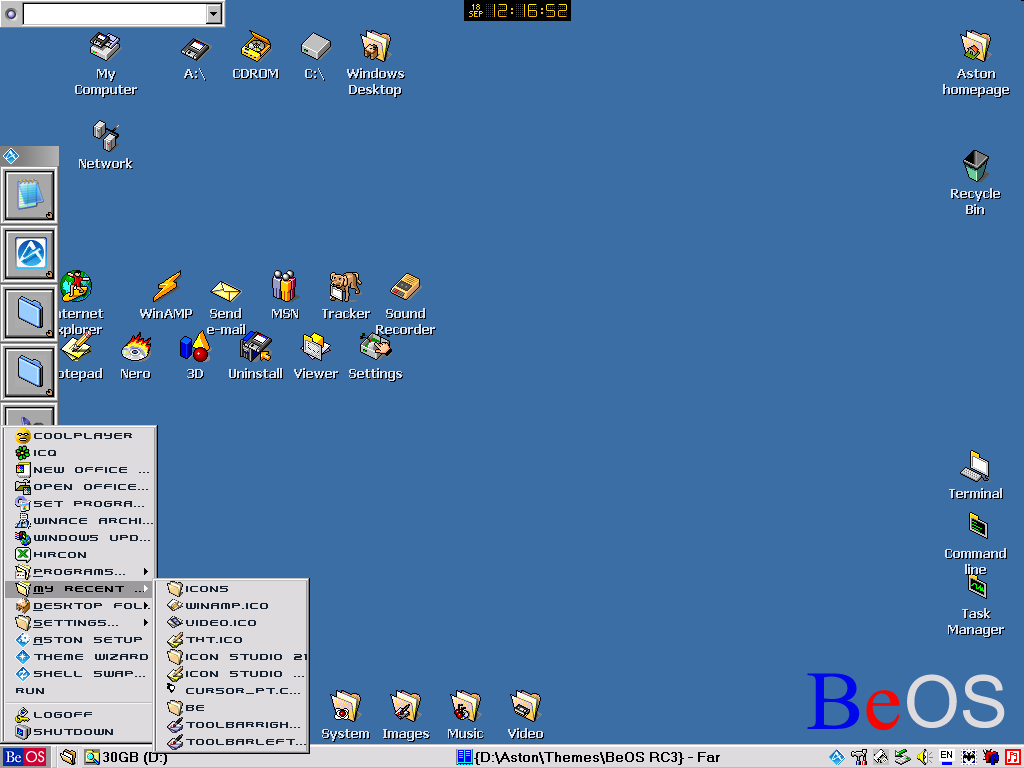This screenshot has height=768, width=1024.
Task: Launch MSN from the desktop
Action: 285,295
